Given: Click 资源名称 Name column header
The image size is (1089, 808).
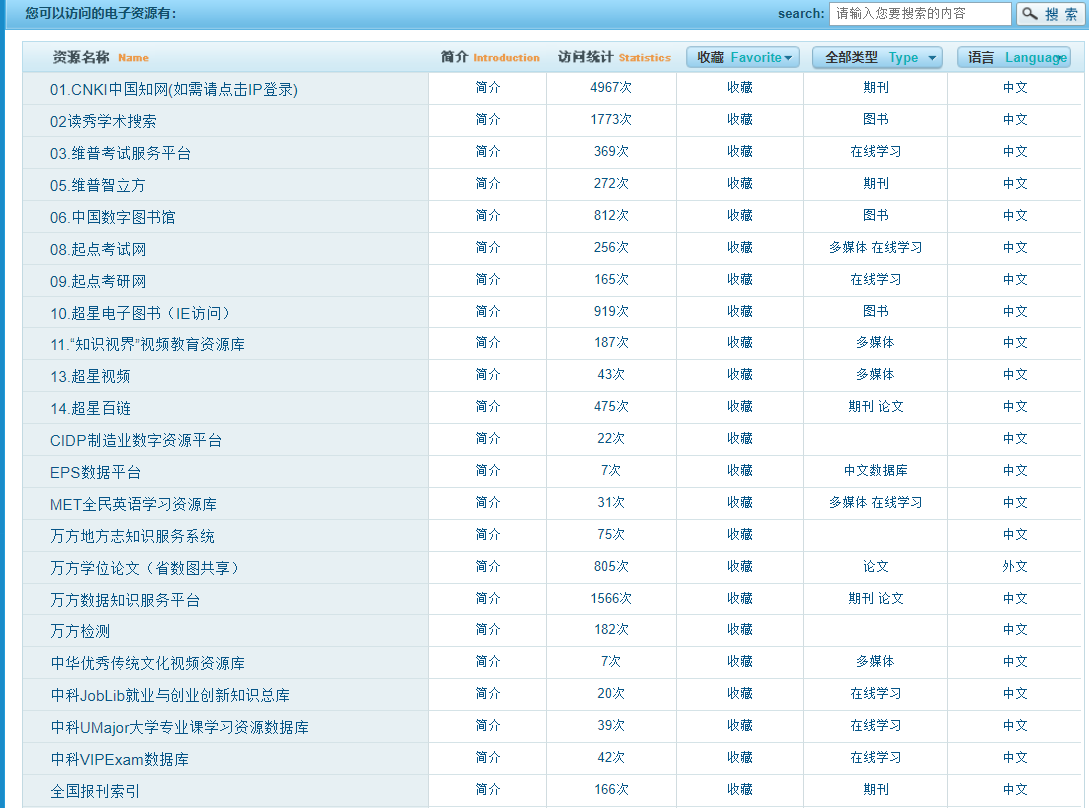Looking at the screenshot, I should 101,57.
